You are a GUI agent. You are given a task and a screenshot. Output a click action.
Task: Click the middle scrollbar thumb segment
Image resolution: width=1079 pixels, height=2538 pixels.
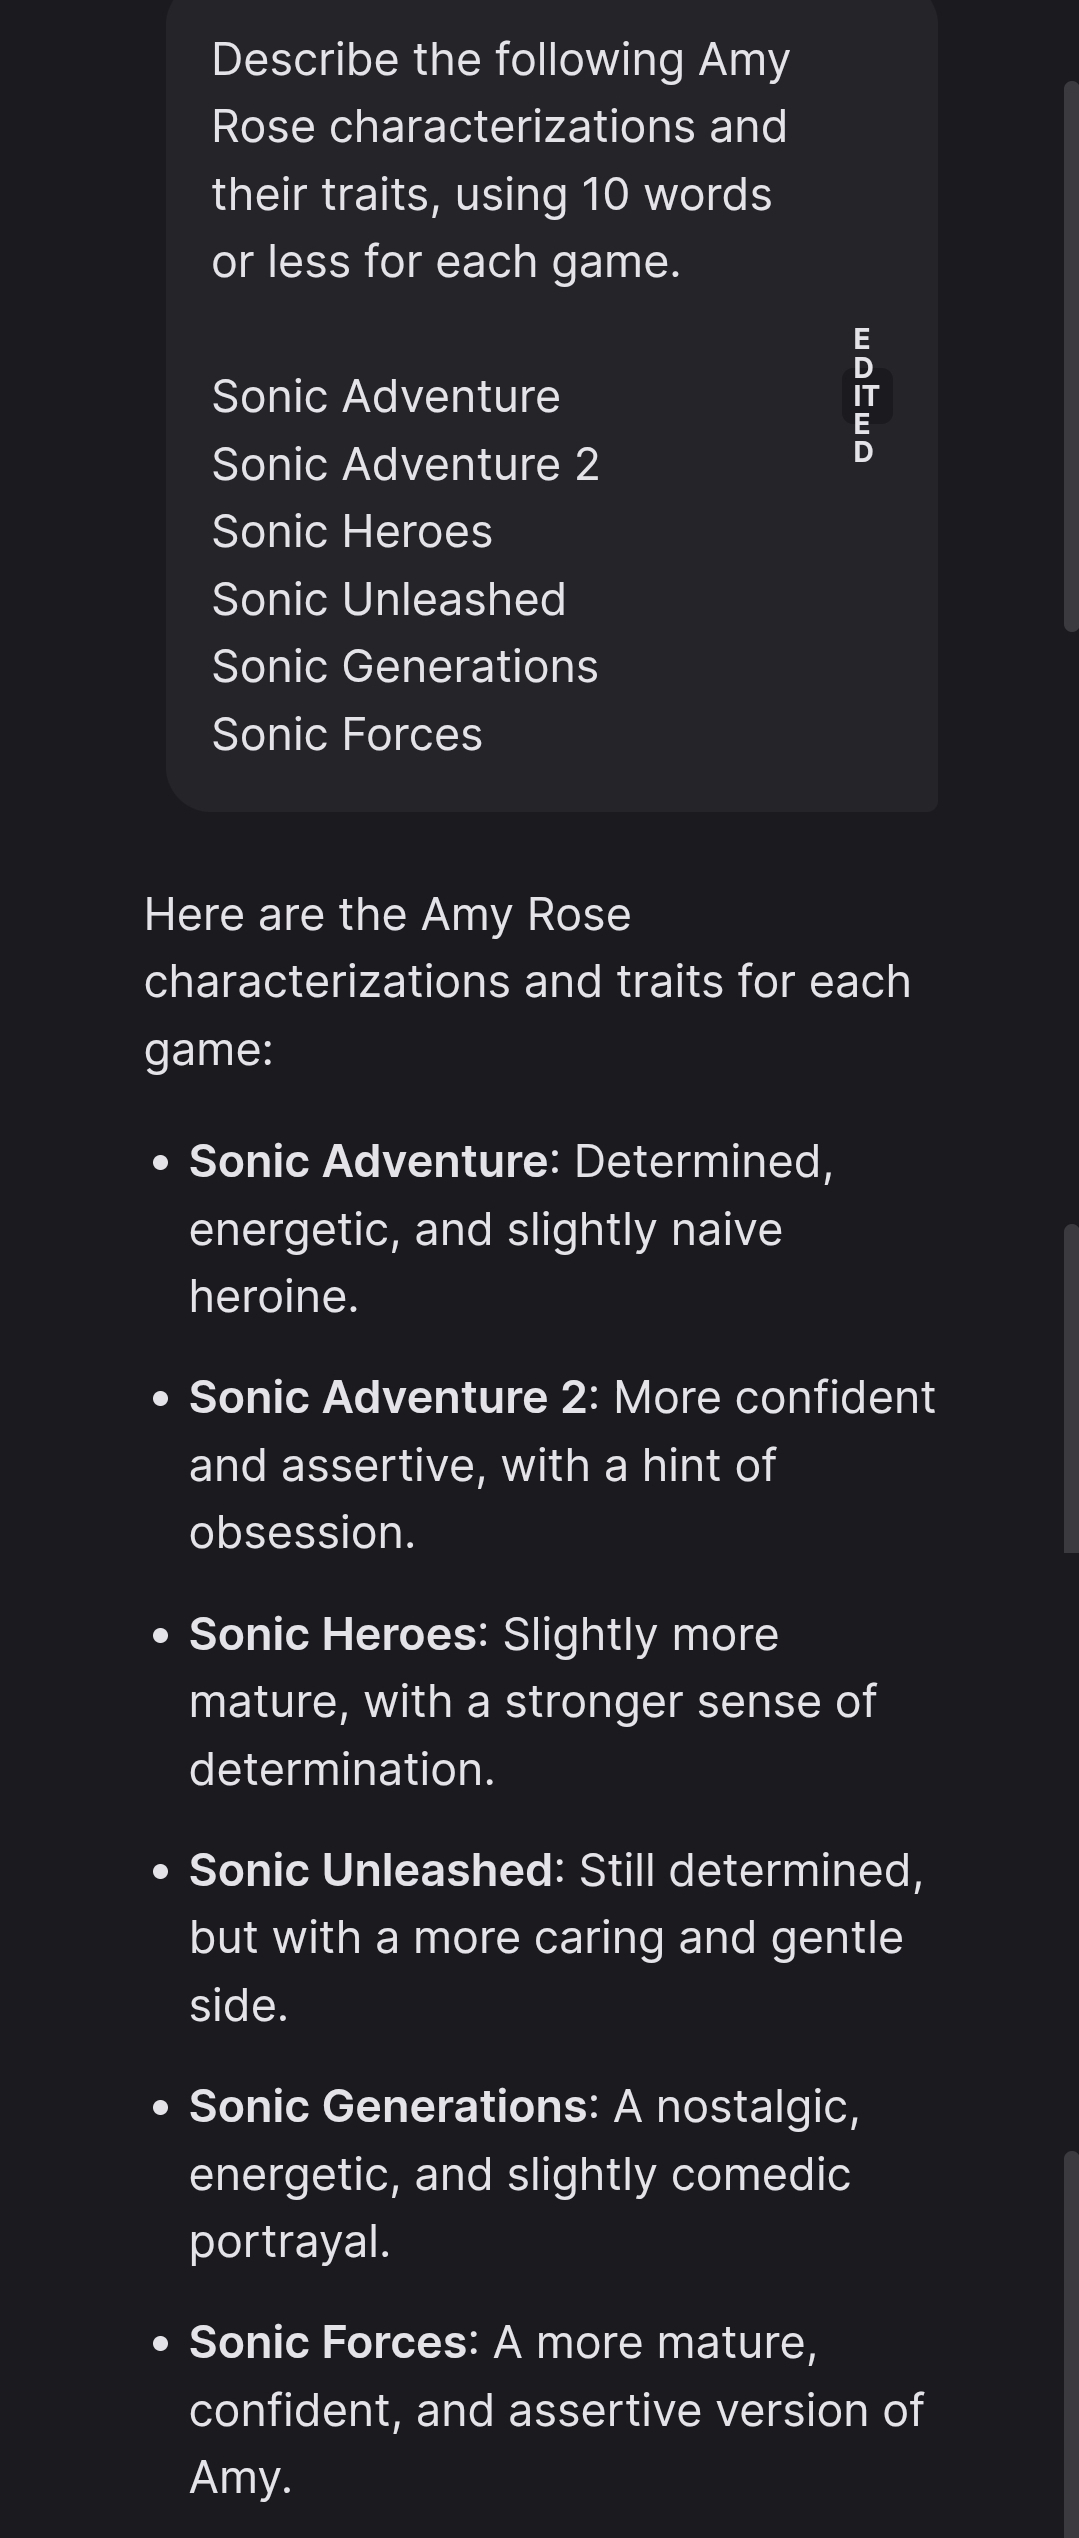pyautogui.click(x=1070, y=1388)
